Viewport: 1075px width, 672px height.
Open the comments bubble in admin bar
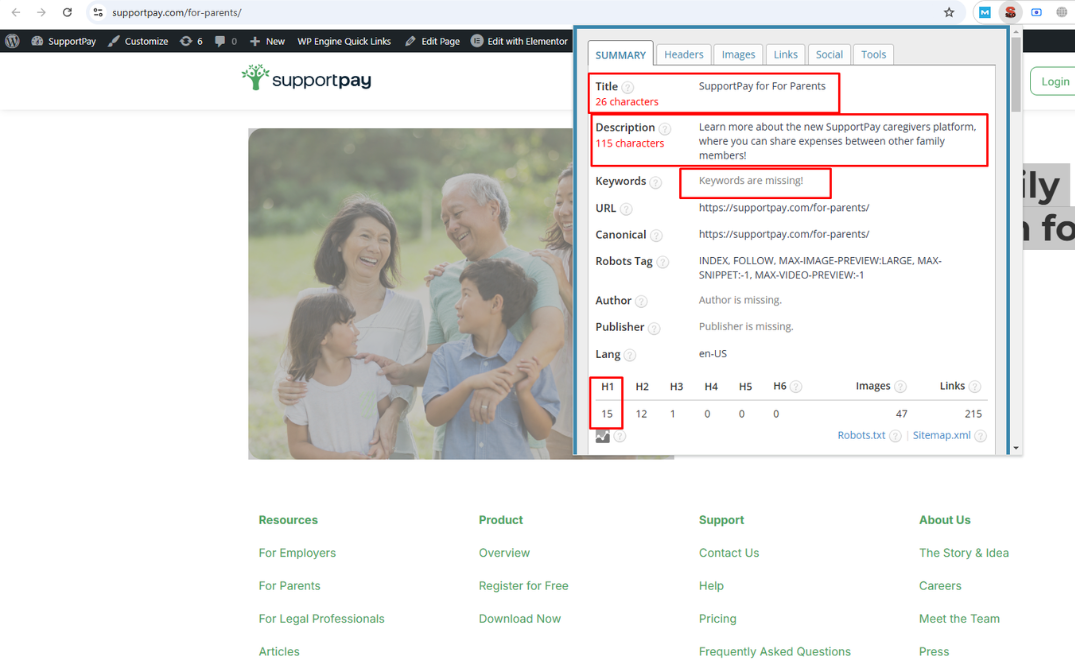click(225, 41)
